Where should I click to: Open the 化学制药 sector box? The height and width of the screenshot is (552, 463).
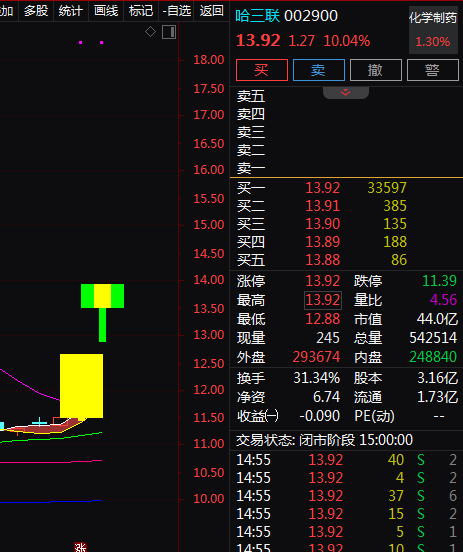coord(433,30)
